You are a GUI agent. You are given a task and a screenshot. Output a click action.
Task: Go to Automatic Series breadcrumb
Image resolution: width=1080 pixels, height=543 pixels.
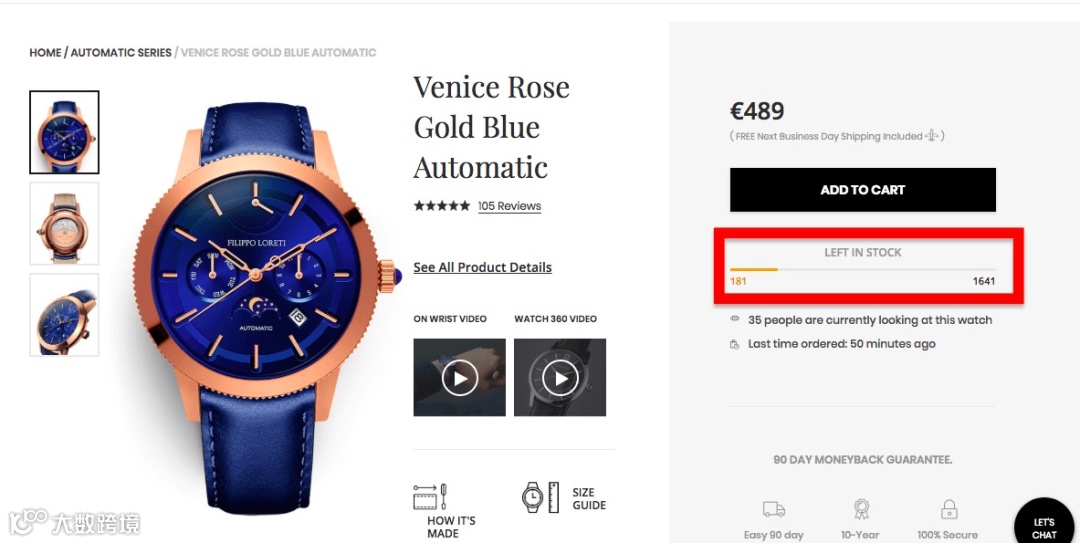(121, 52)
